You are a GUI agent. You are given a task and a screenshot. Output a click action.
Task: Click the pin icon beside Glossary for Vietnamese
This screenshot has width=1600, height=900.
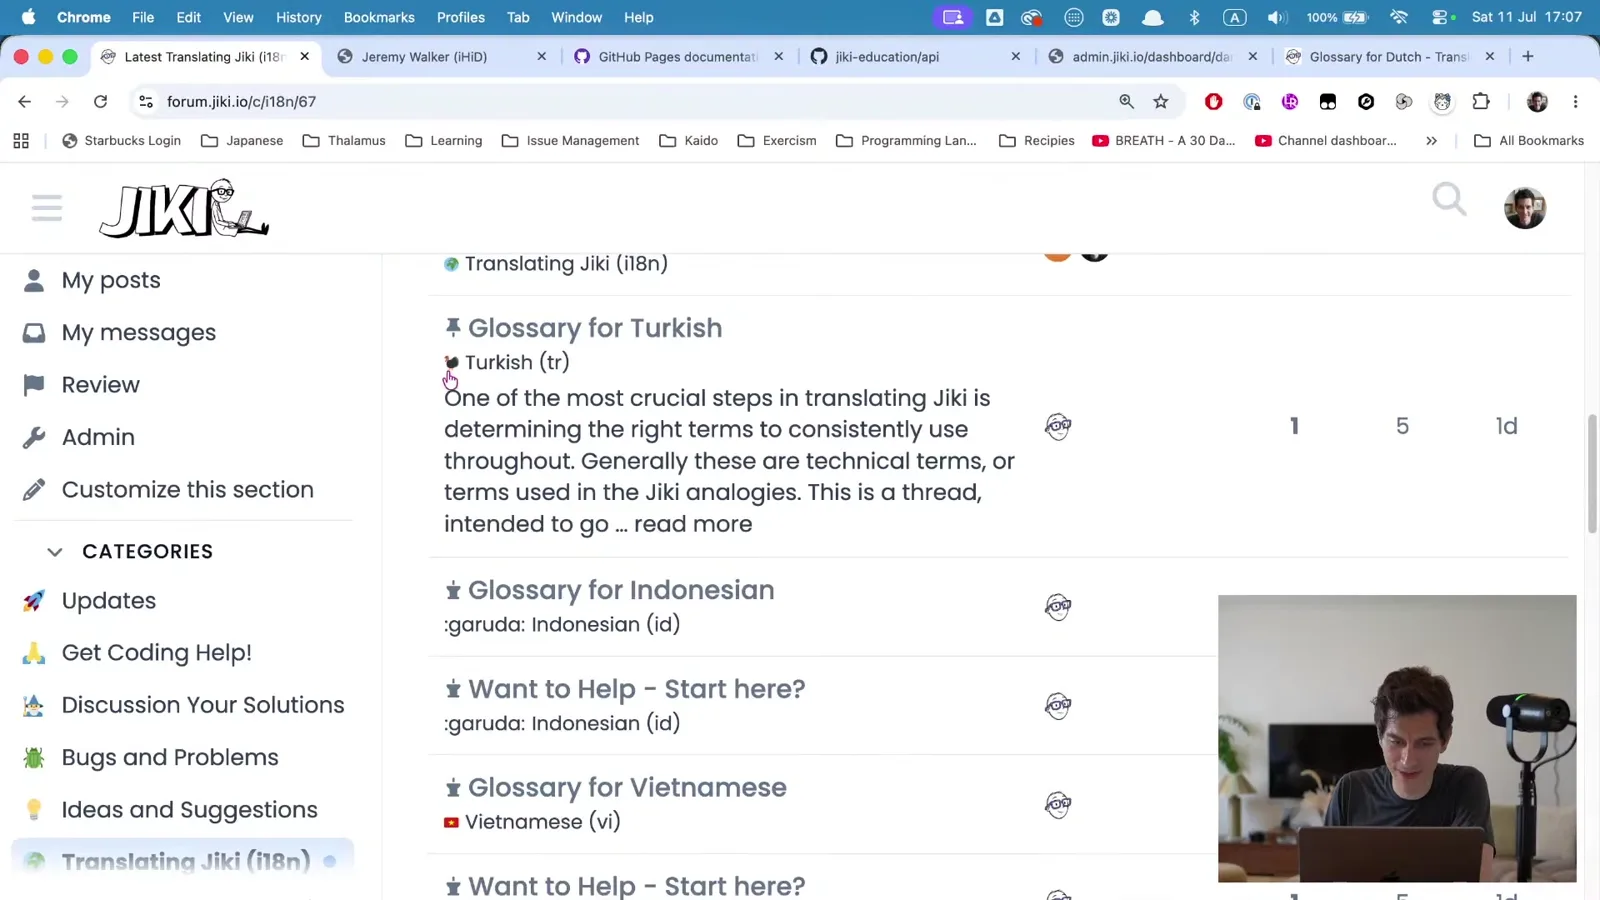[453, 788]
